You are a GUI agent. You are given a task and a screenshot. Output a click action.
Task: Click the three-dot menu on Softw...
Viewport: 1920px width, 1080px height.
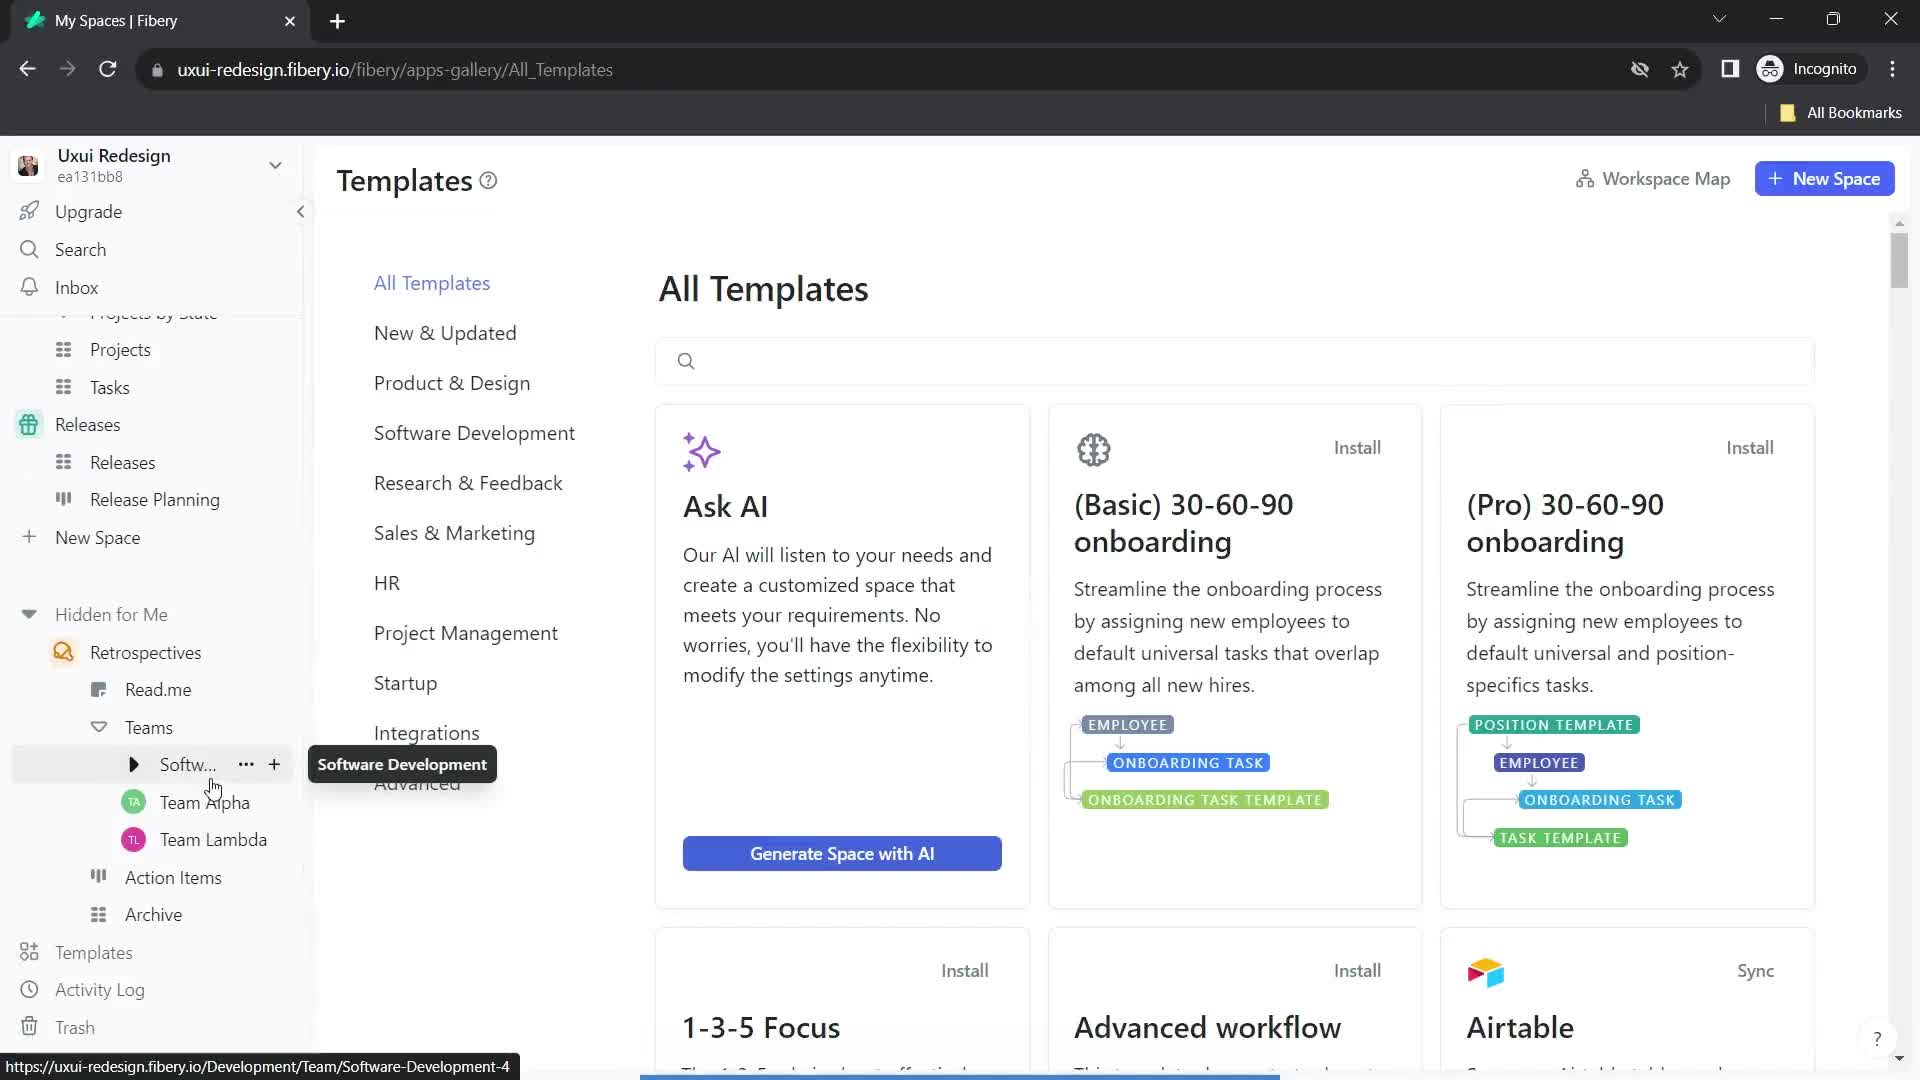click(247, 765)
